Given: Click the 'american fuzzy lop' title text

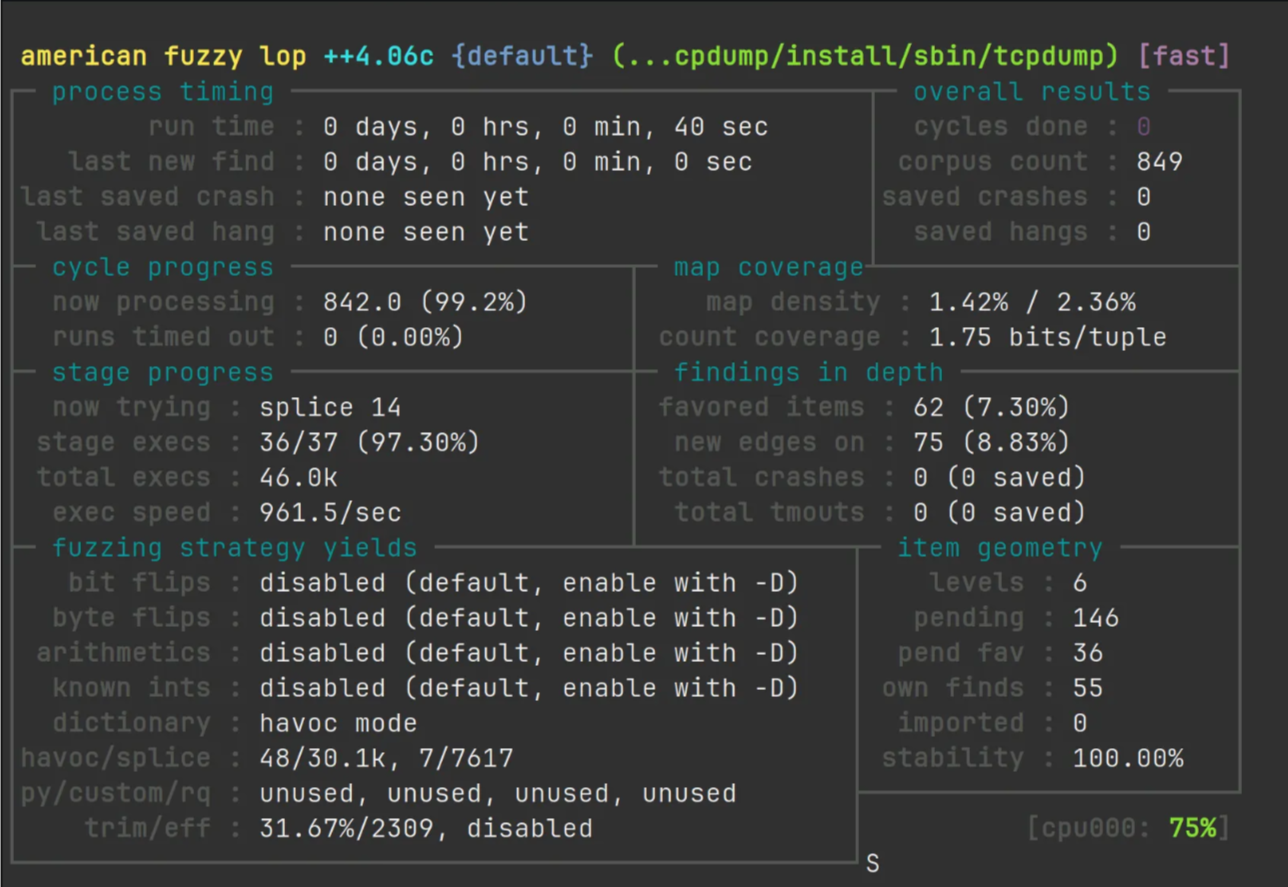Looking at the screenshot, I should 163,56.
